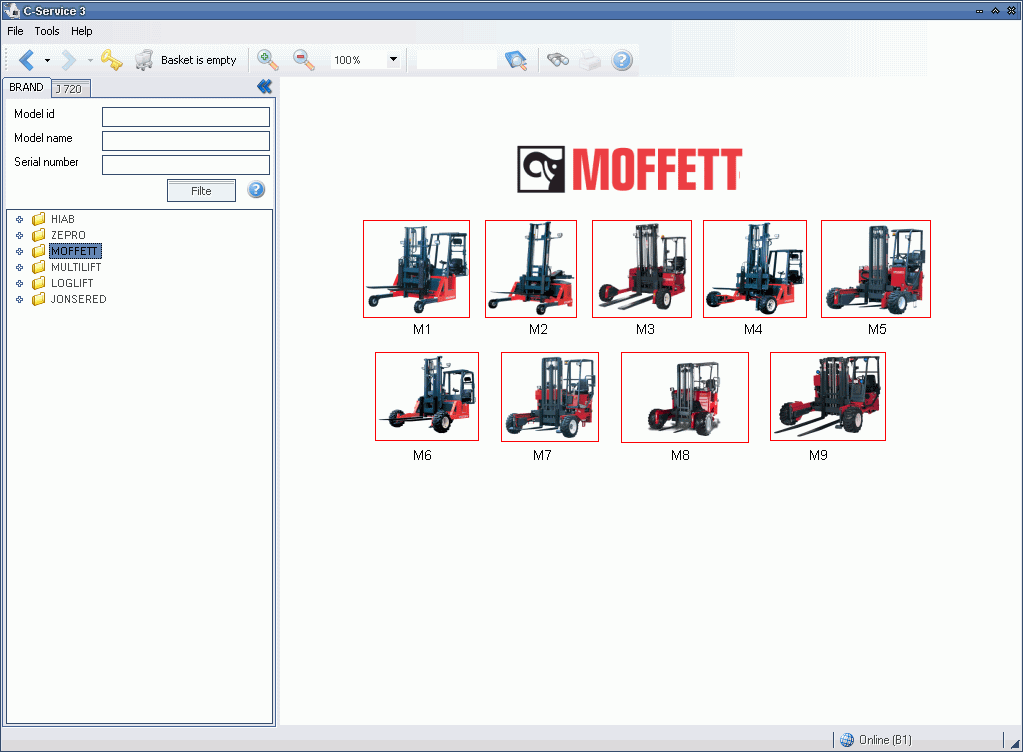Open the M3 forklift thumbnail

pyautogui.click(x=641, y=268)
